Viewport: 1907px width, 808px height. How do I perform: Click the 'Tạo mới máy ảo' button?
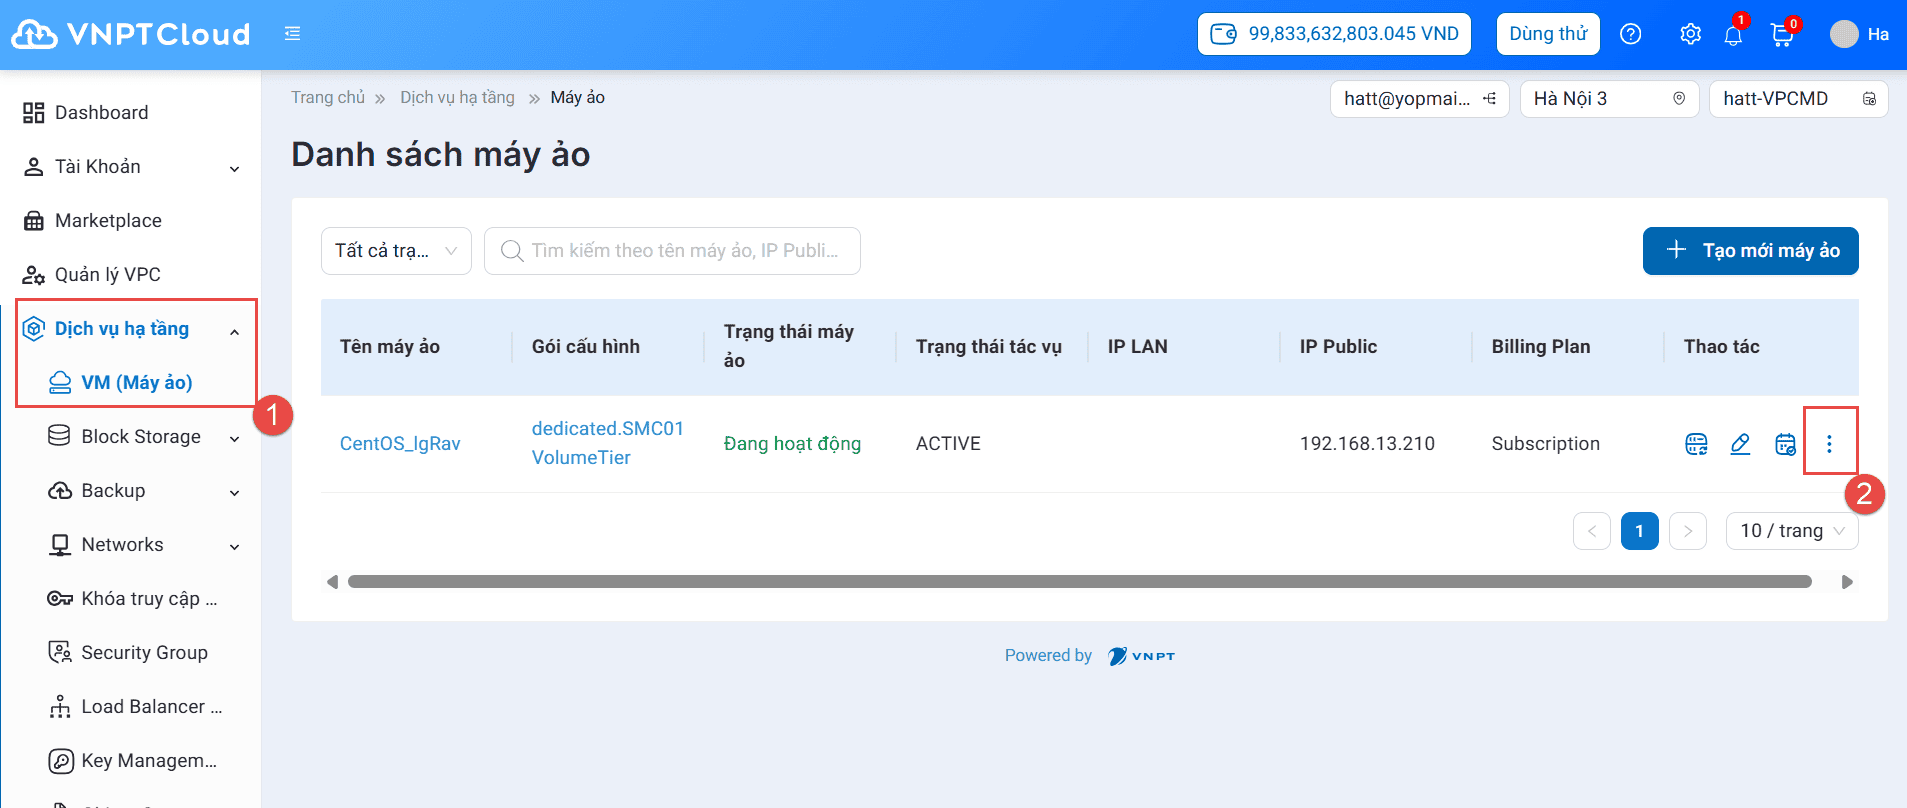pyautogui.click(x=1750, y=251)
